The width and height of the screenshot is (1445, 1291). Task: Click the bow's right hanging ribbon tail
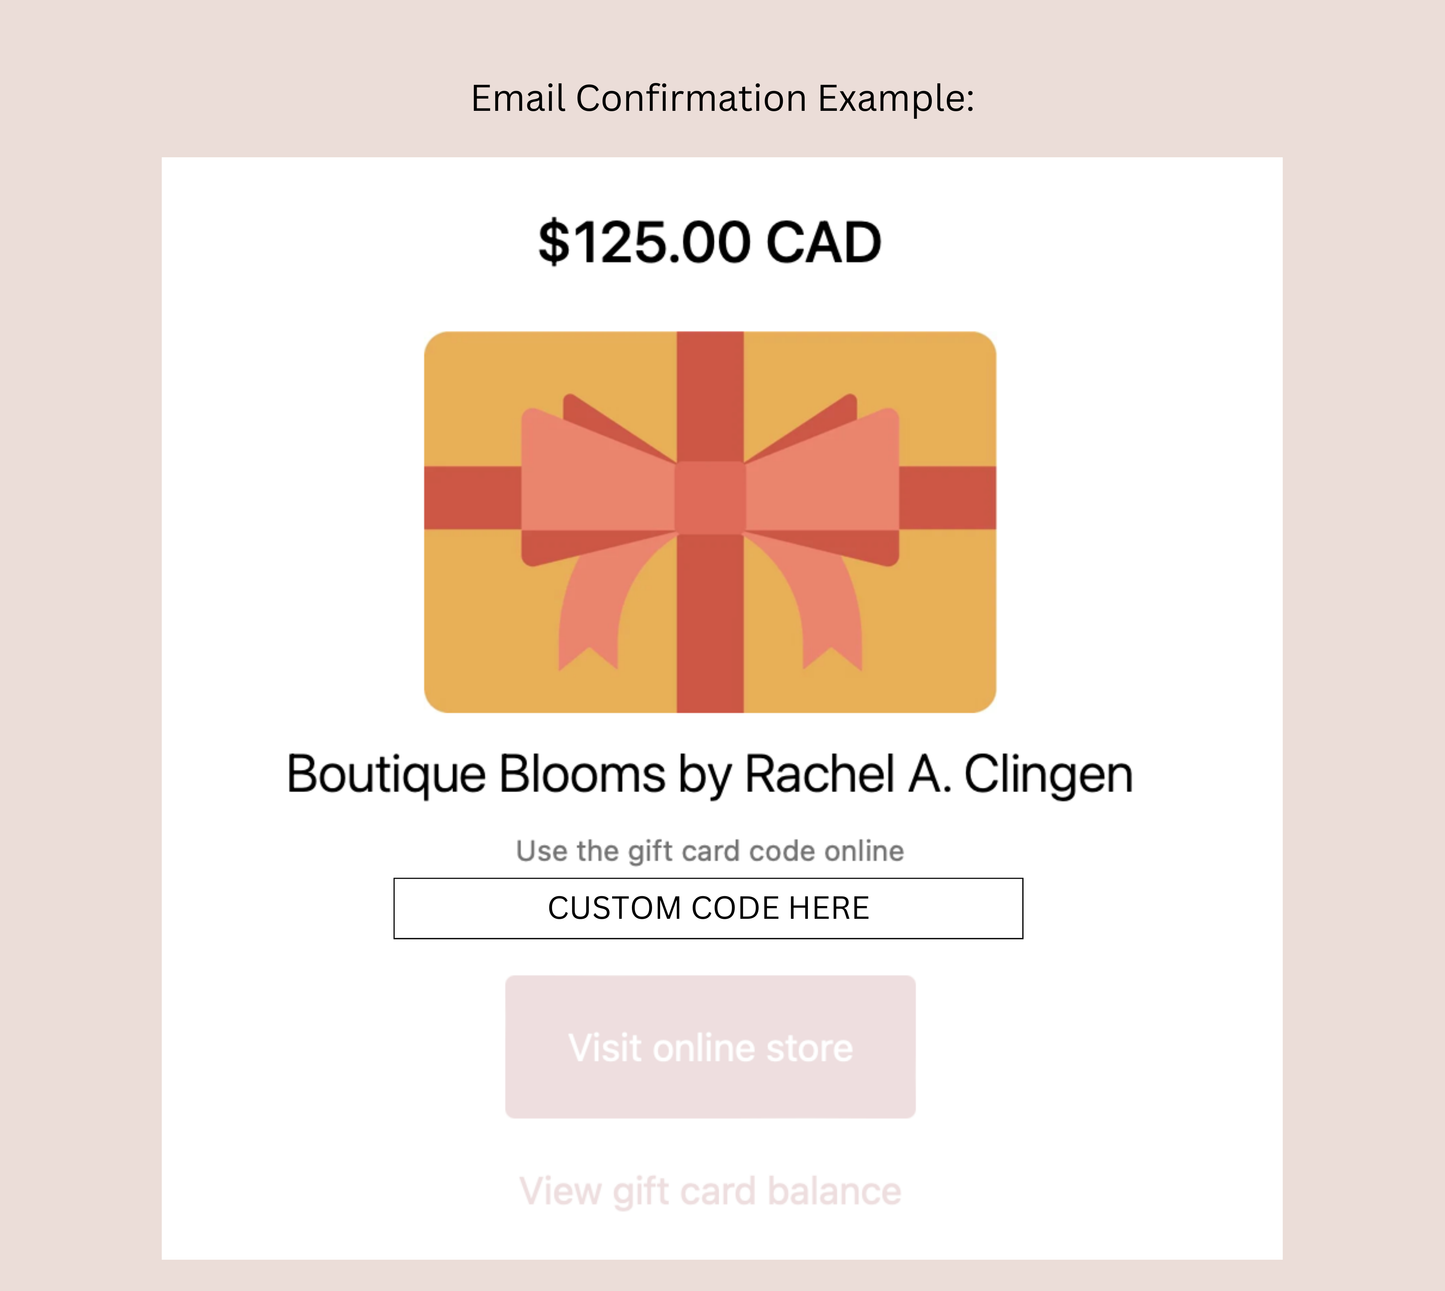[x=832, y=615]
